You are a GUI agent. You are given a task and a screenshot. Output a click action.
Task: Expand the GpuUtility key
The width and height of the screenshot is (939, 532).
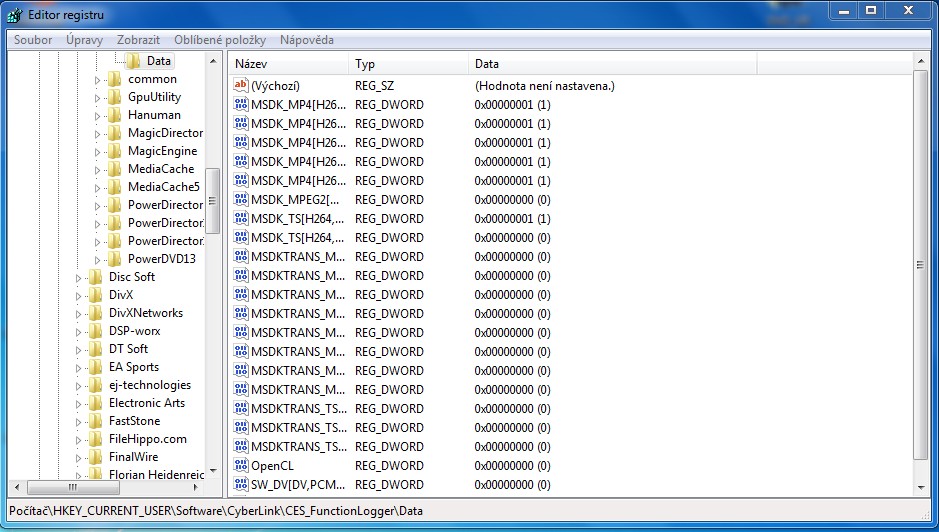click(97, 98)
